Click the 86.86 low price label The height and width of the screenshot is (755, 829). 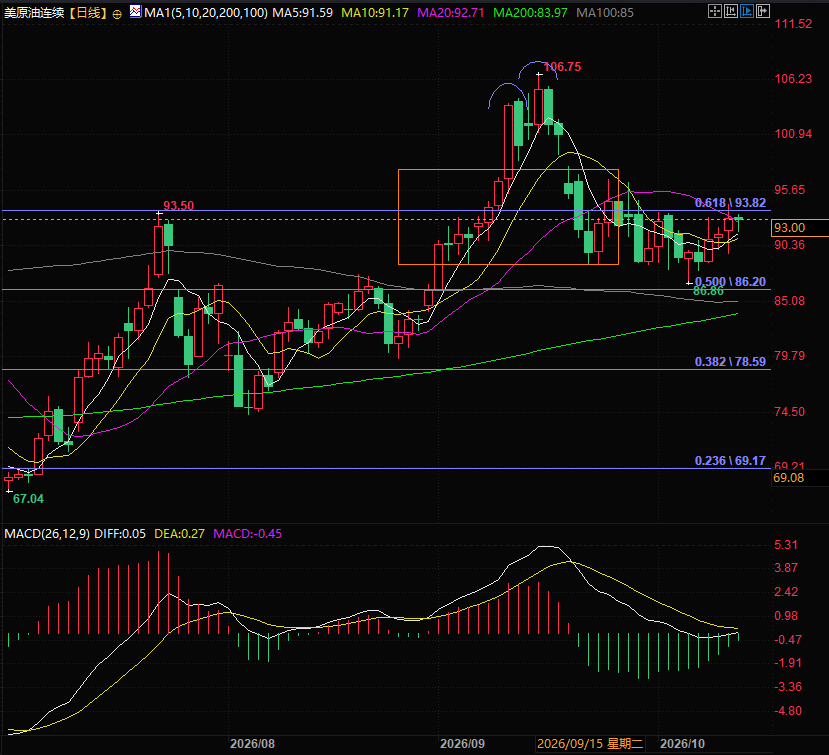tap(708, 291)
